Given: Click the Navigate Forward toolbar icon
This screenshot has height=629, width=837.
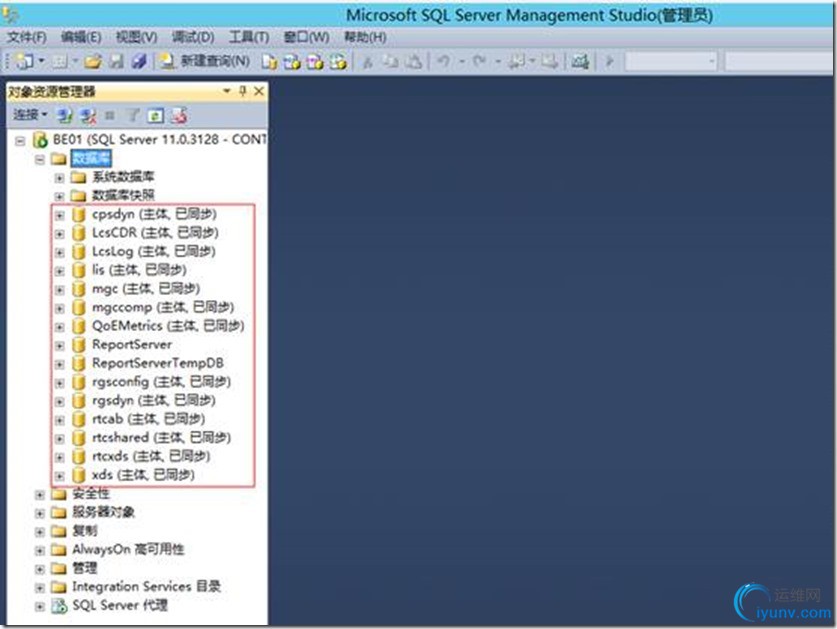Looking at the screenshot, I should [x=549, y=62].
